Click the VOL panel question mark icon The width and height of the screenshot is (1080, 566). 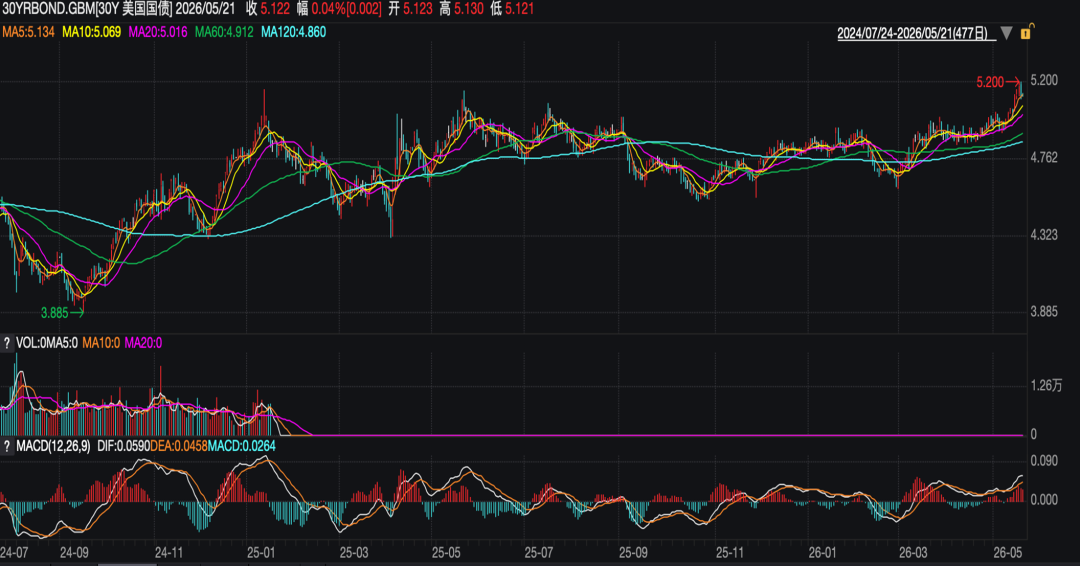[x=7, y=343]
